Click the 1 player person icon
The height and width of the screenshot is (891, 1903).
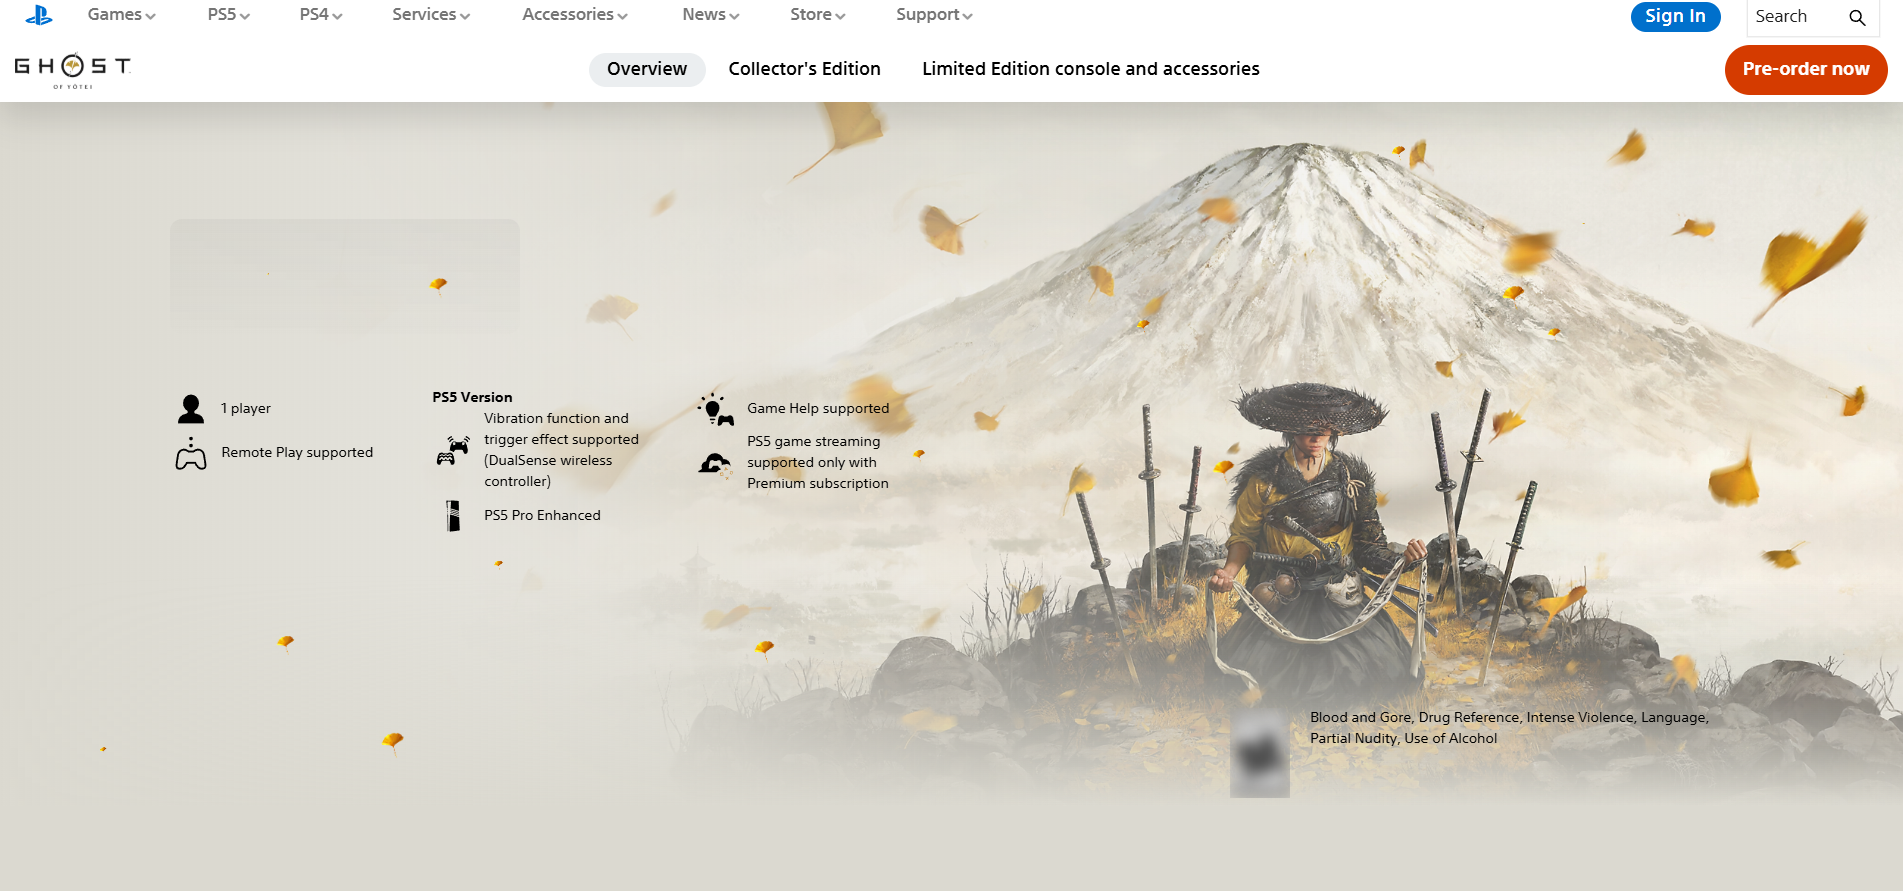pos(191,409)
